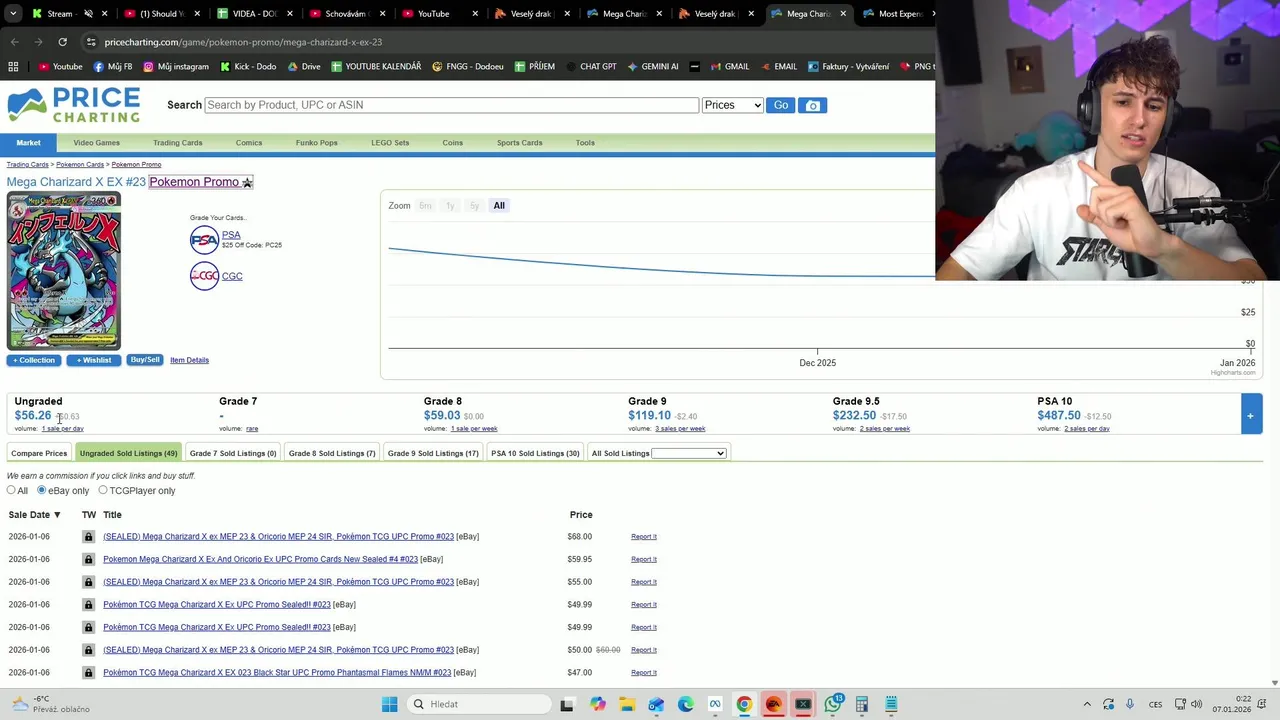Screen dimensions: 1280x720
Task: Open the GEMINI AI bookmark
Action: pos(652,66)
